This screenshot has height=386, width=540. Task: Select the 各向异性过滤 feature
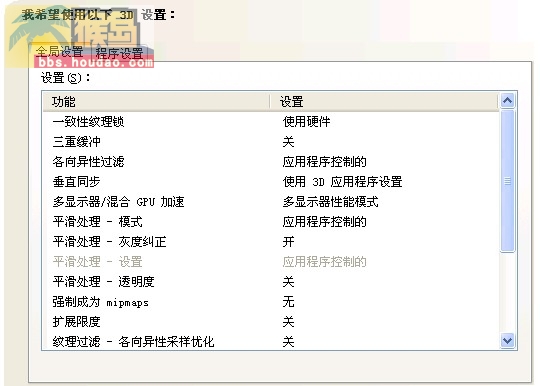tap(270, 161)
